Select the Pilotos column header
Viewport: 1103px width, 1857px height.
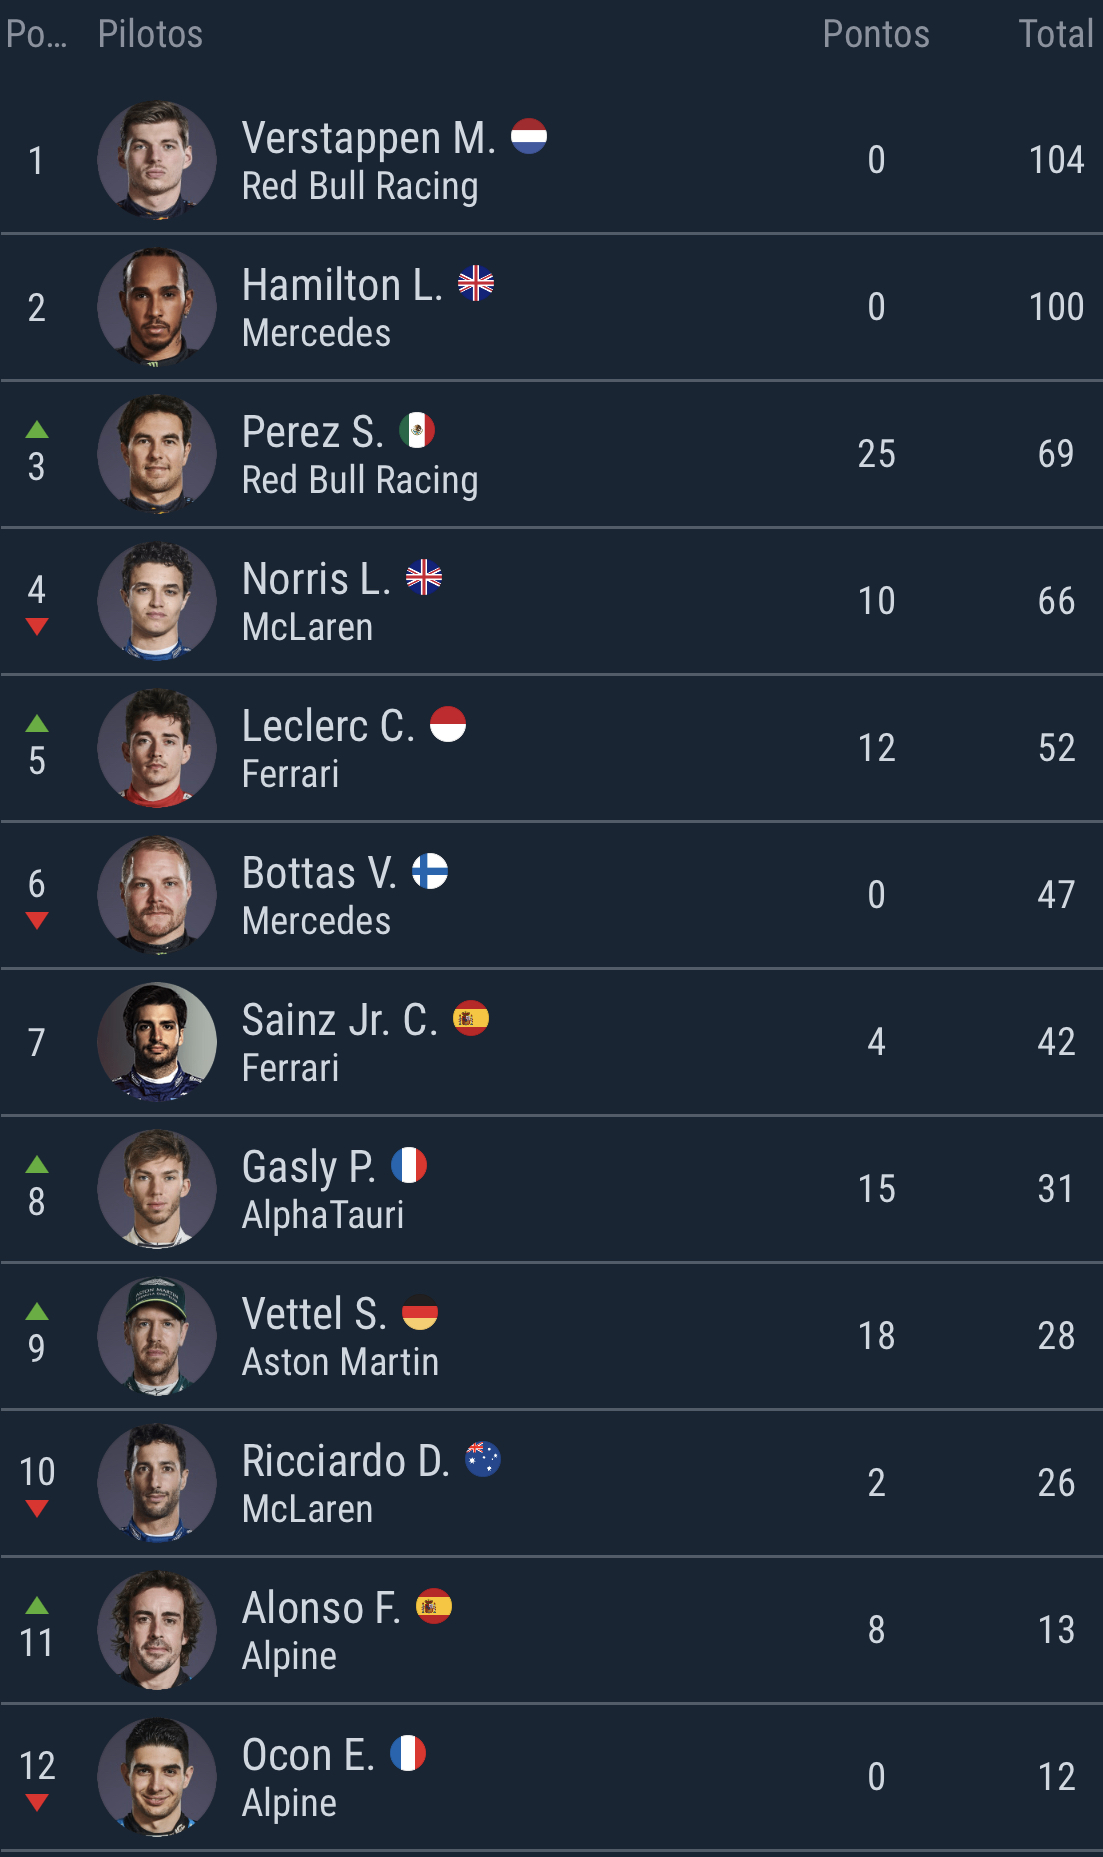click(x=150, y=34)
